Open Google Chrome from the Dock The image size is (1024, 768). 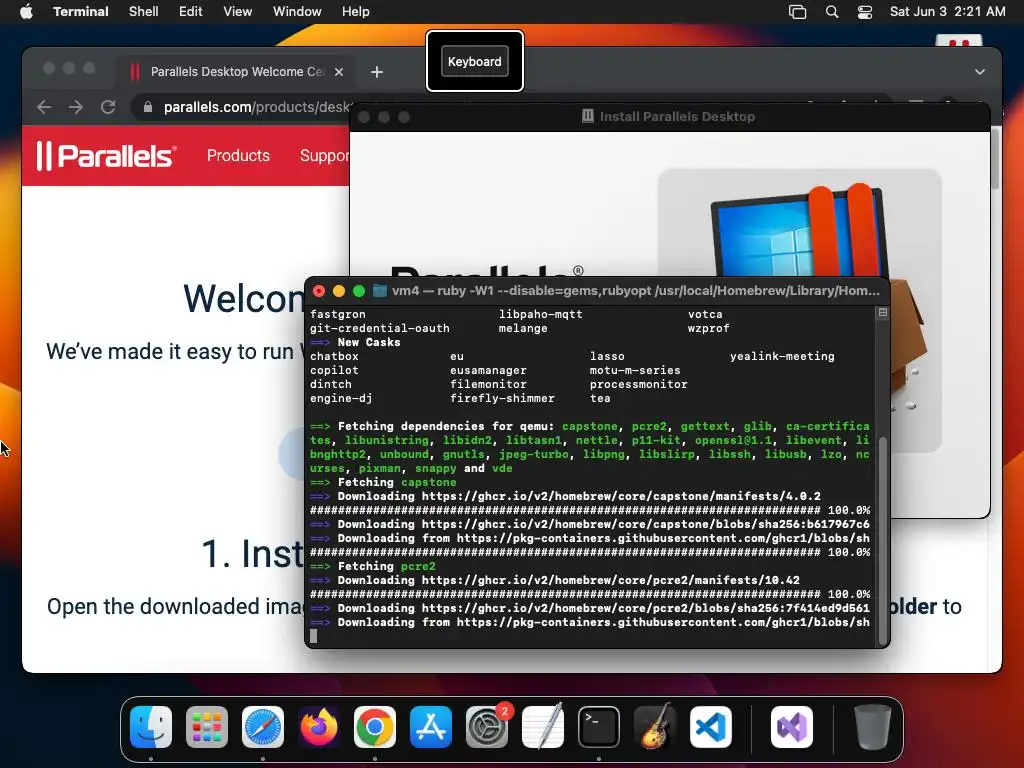tap(375, 727)
